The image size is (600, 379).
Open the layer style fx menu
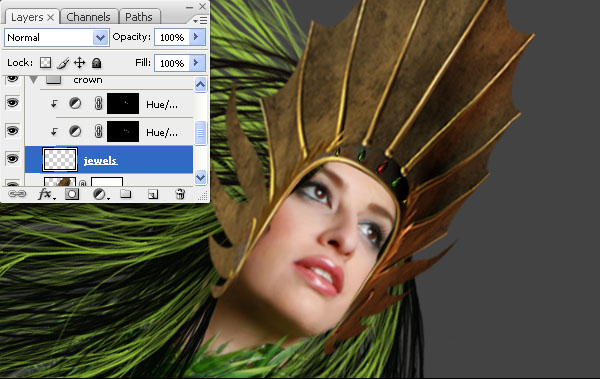46,194
